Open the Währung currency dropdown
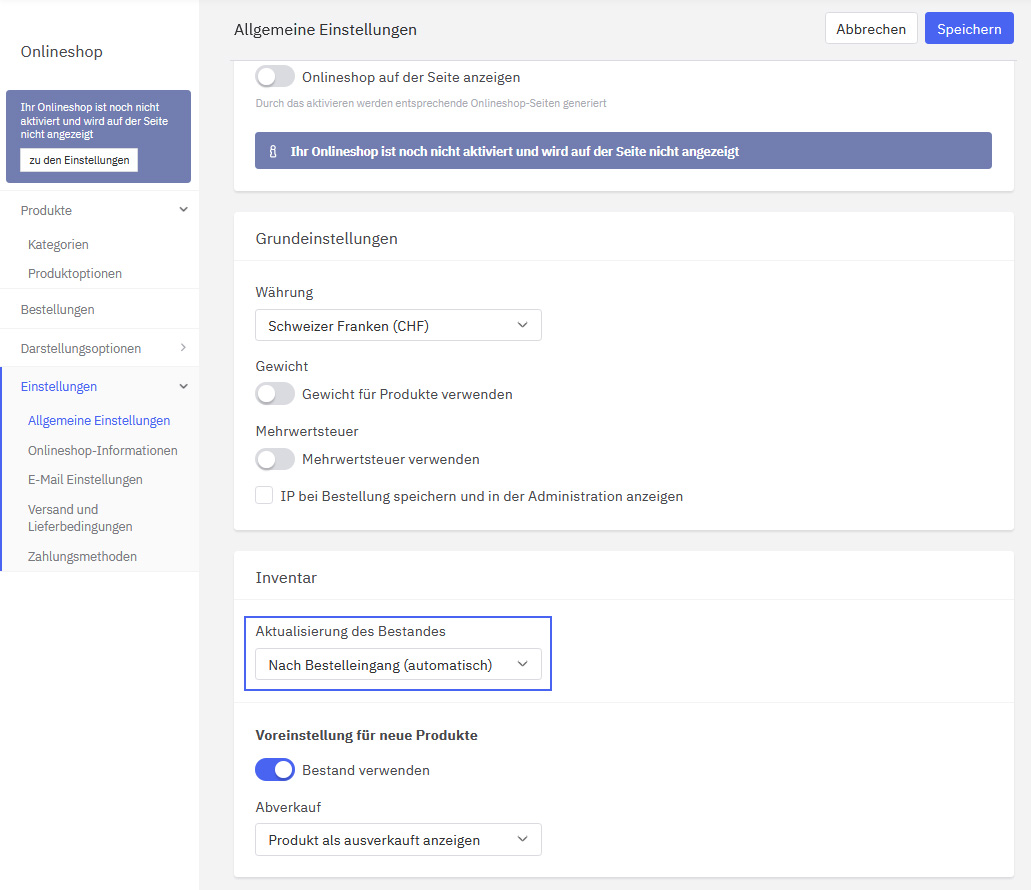The image size is (1031, 890). click(x=398, y=325)
